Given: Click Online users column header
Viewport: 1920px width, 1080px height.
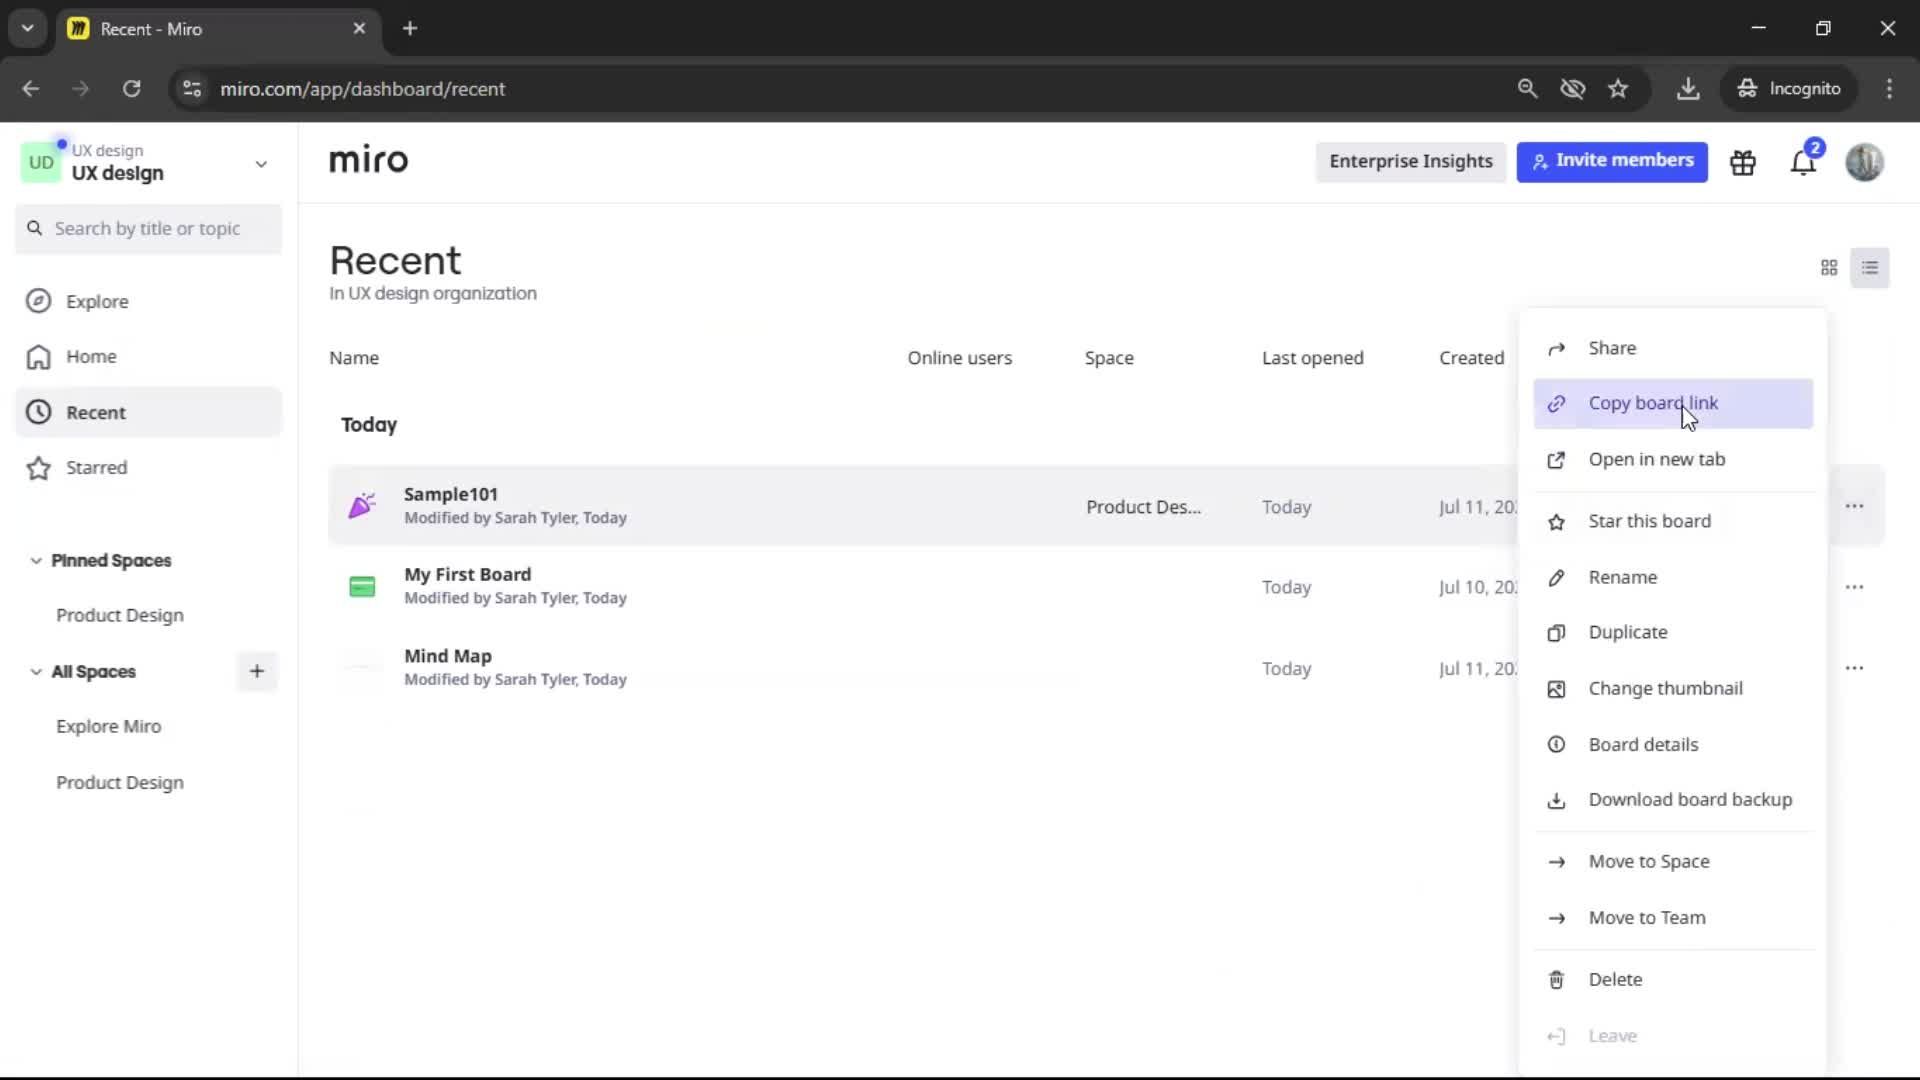Looking at the screenshot, I should tap(959, 358).
